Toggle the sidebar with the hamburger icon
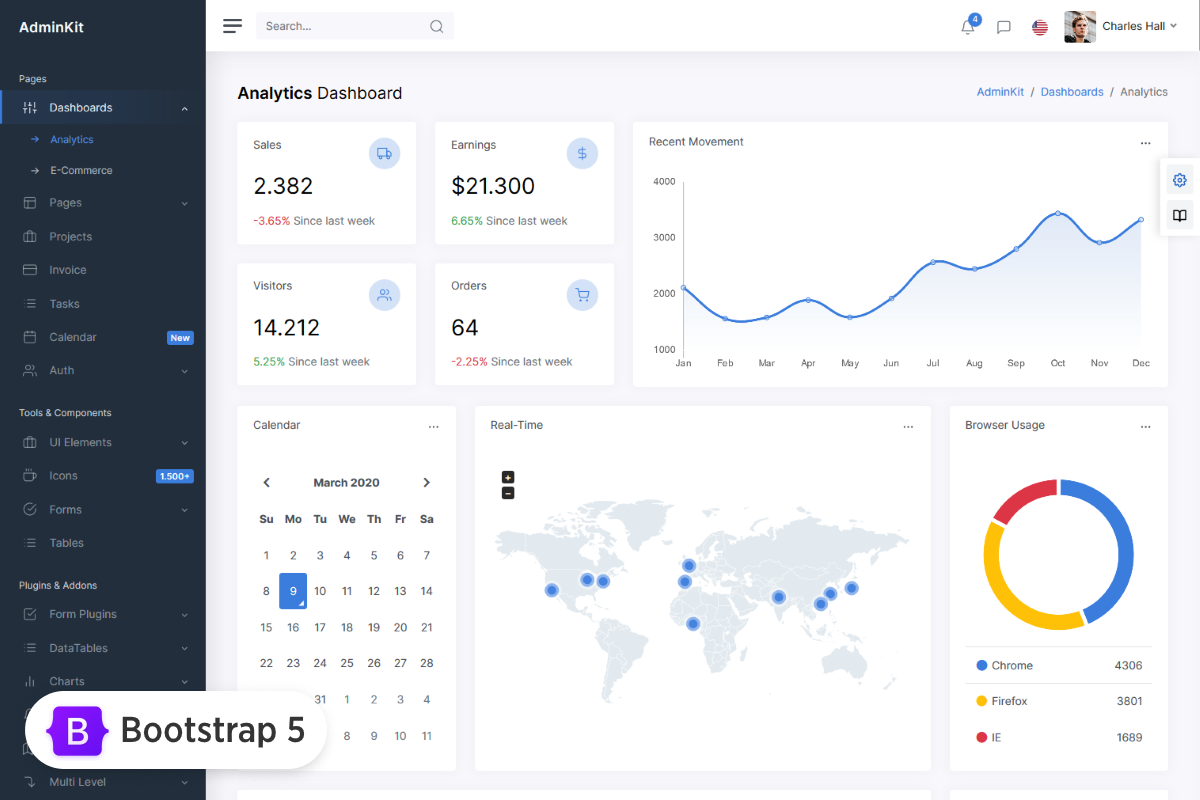 click(x=232, y=26)
